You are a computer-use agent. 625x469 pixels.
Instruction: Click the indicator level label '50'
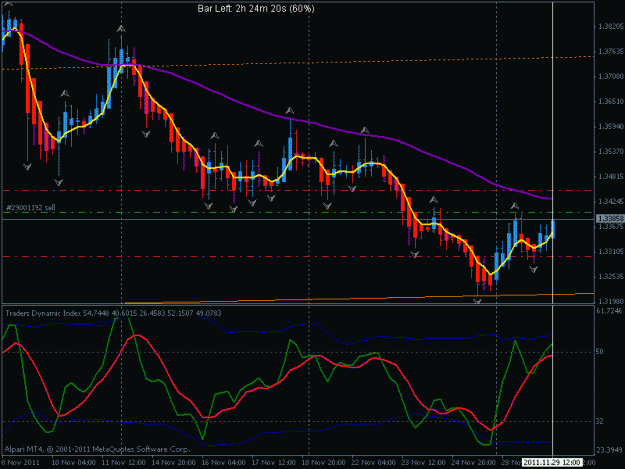tap(599, 351)
